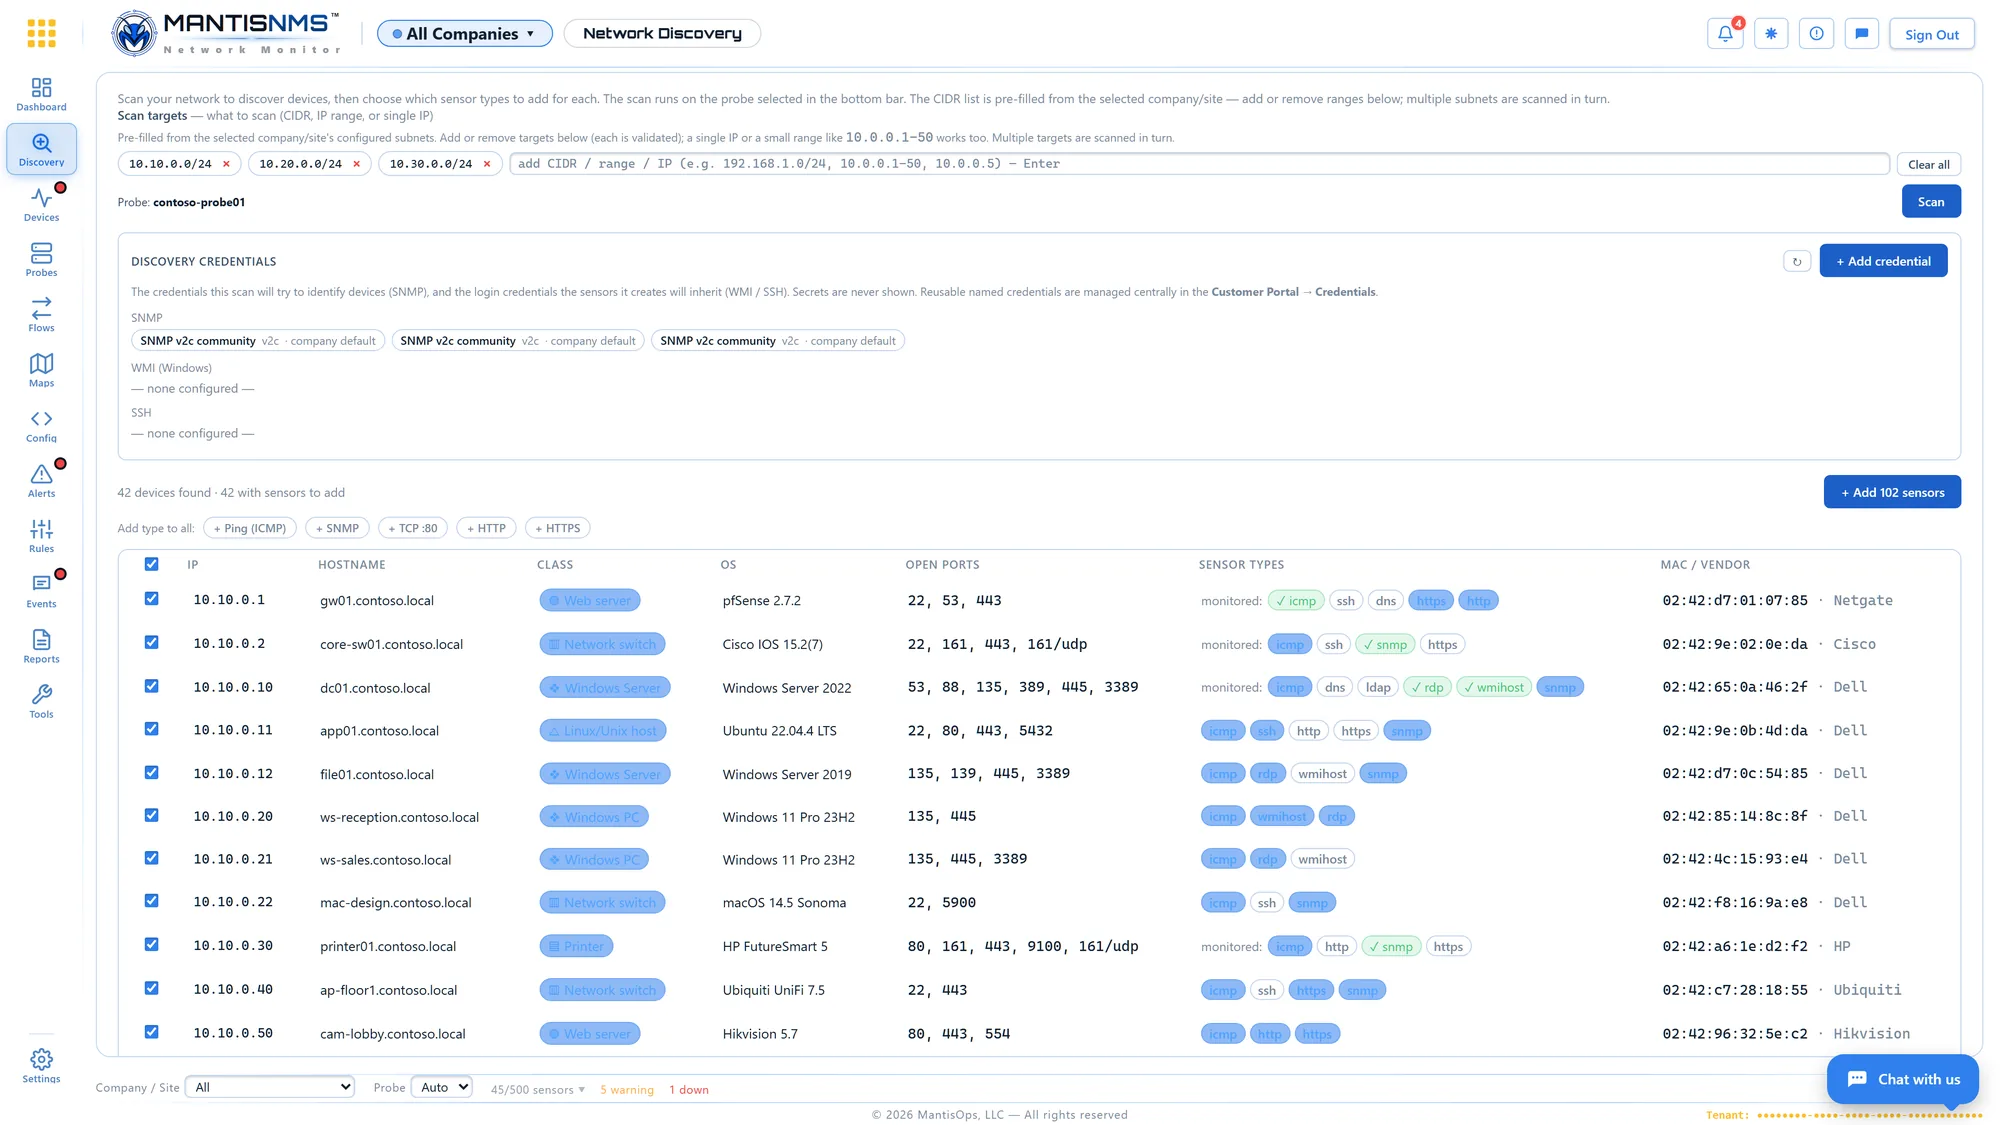Screen dimensions: 2000x1125
Task: Toggle the theme sun icon
Action: [x=1771, y=33]
